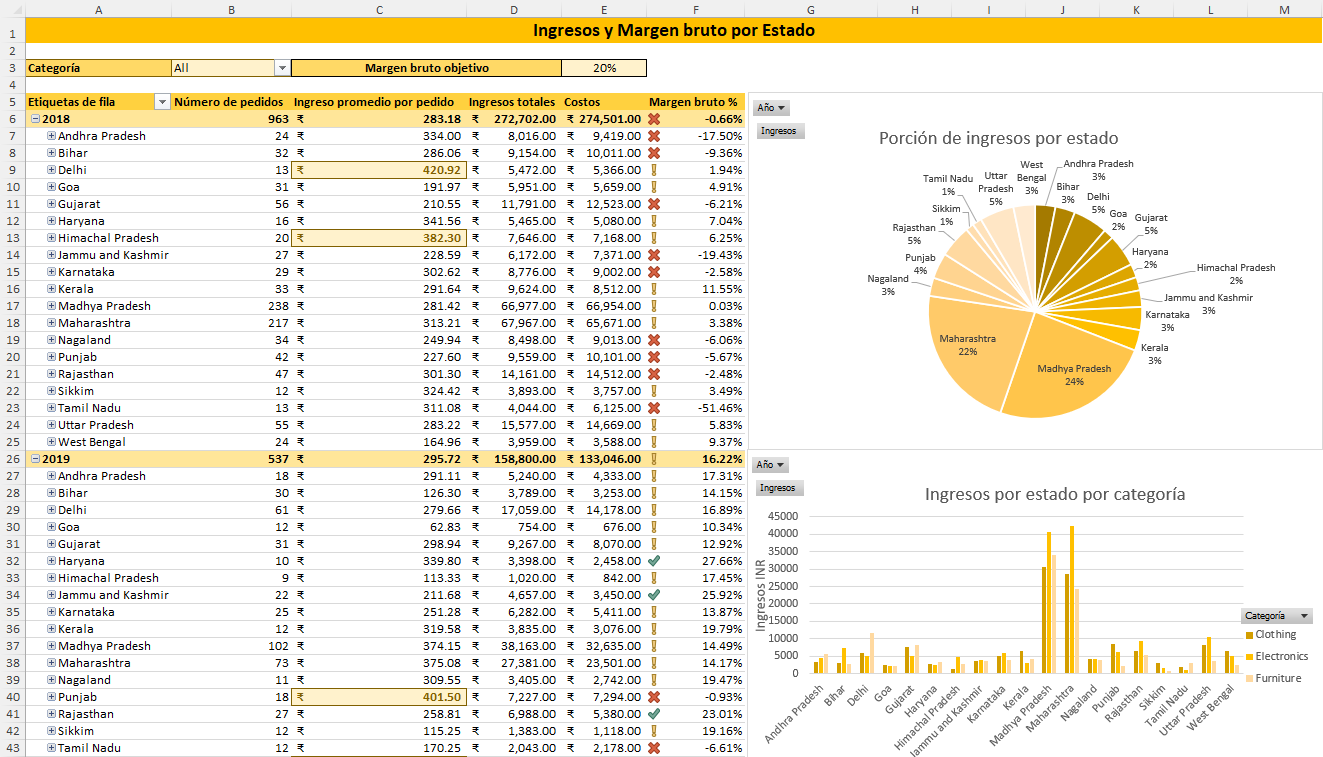Image resolution: width=1323 pixels, height=757 pixels.
Task: Select the red X icon for 2018 total
Action: [x=654, y=119]
